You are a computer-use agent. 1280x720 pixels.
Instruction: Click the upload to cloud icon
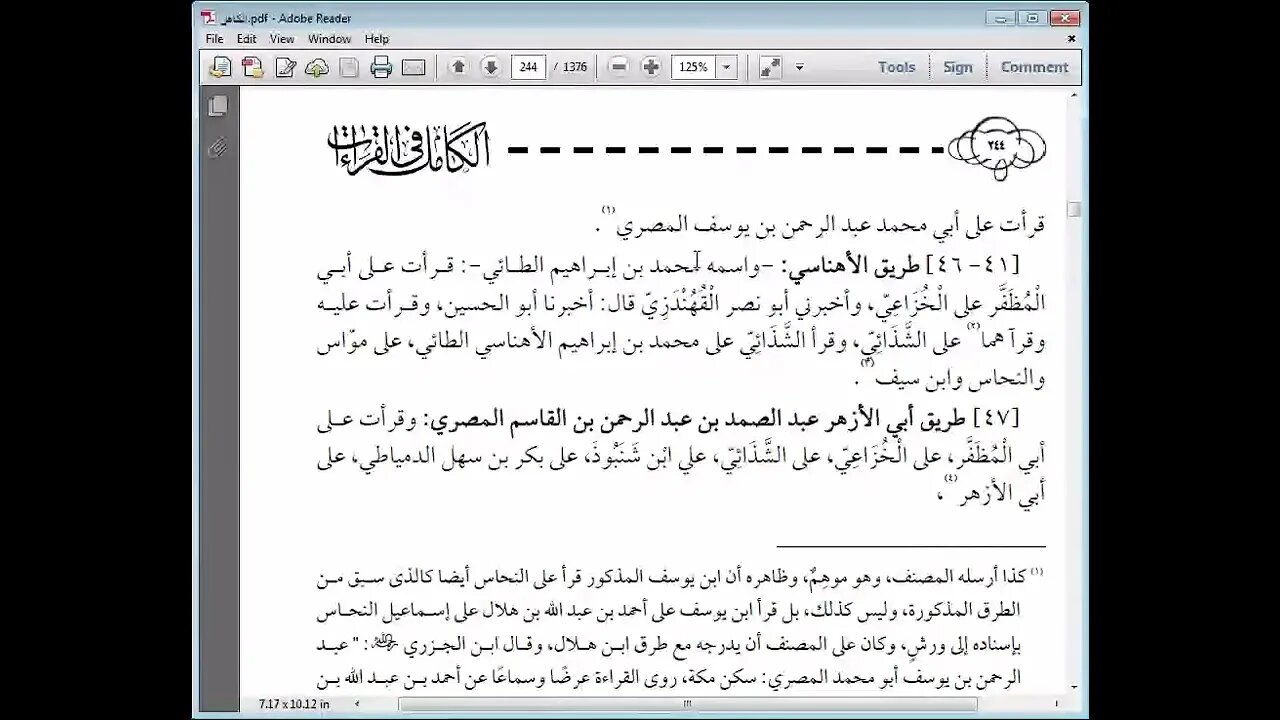coord(317,67)
